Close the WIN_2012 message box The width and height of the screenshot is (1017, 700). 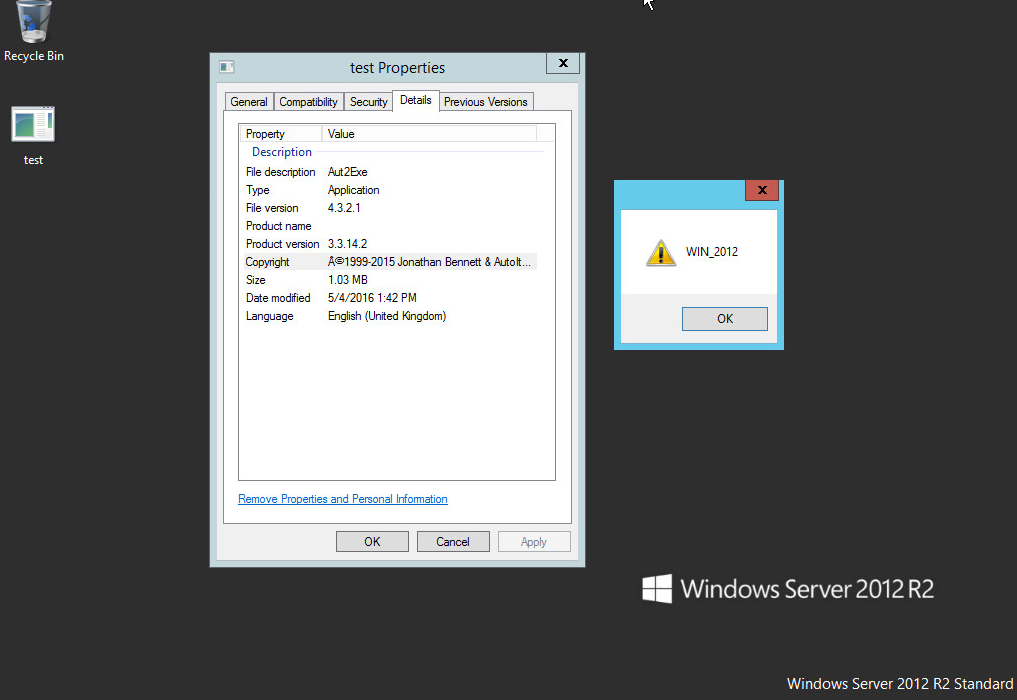762,189
